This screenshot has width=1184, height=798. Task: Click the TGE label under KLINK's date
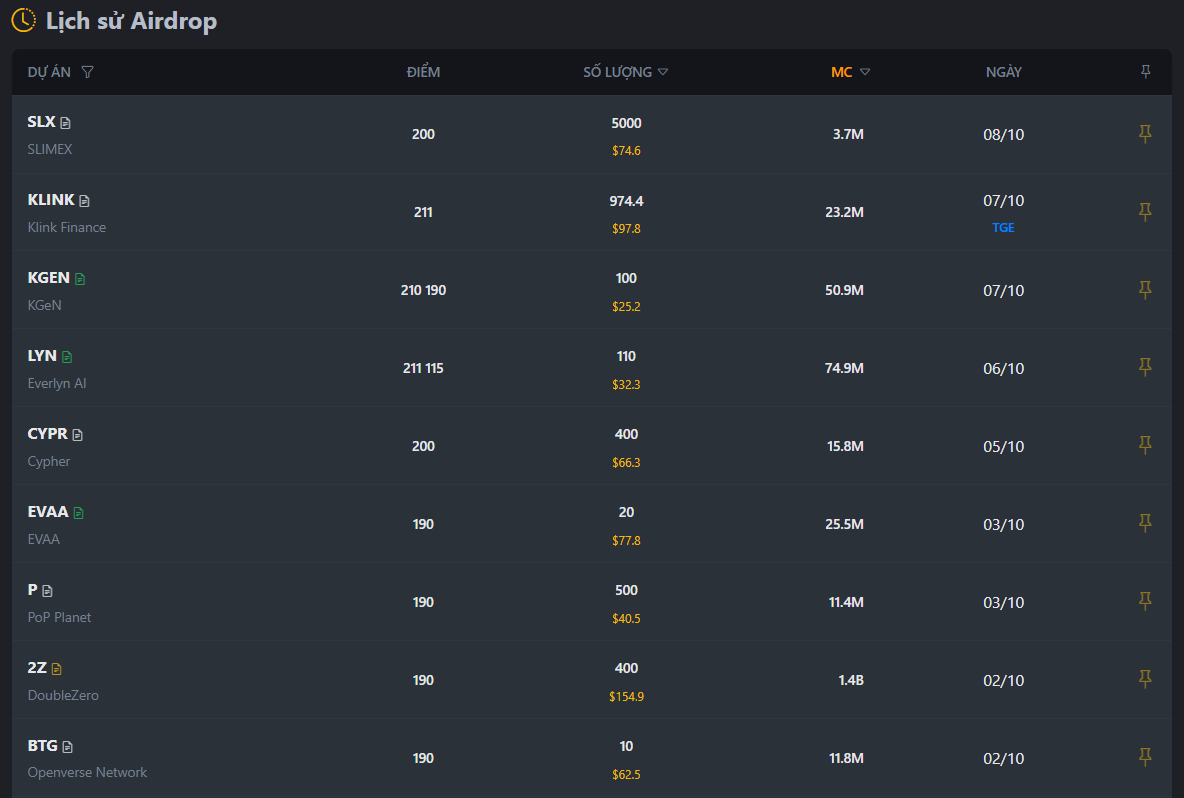[x=1003, y=227]
